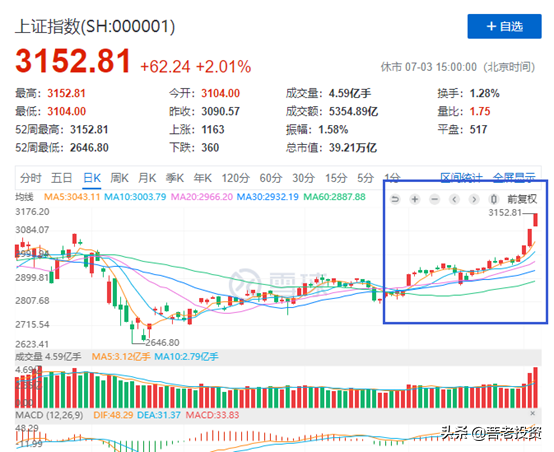
Task: Click the current price 3152.81 headline
Action: pyautogui.click(x=73, y=61)
